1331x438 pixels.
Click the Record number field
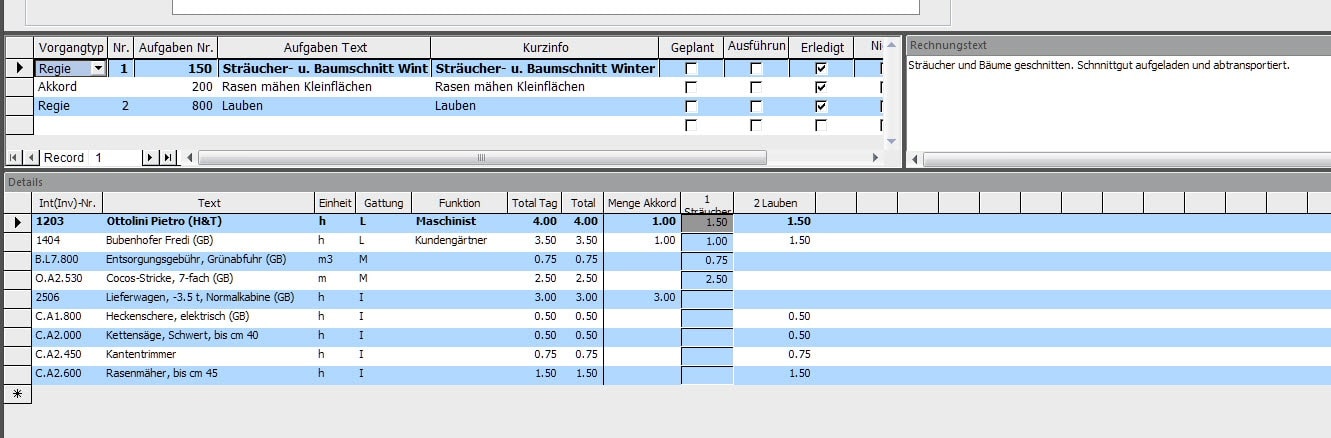pyautogui.click(x=115, y=158)
